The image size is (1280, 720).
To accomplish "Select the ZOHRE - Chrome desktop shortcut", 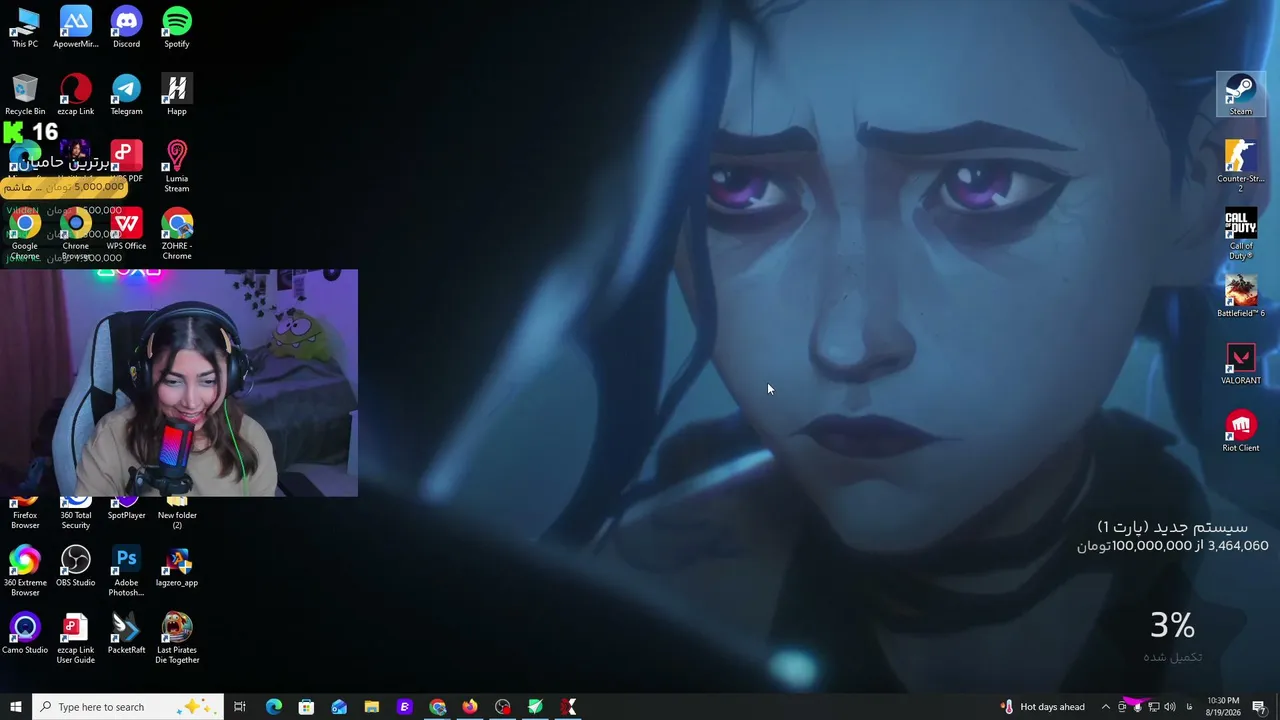I will pyautogui.click(x=177, y=235).
